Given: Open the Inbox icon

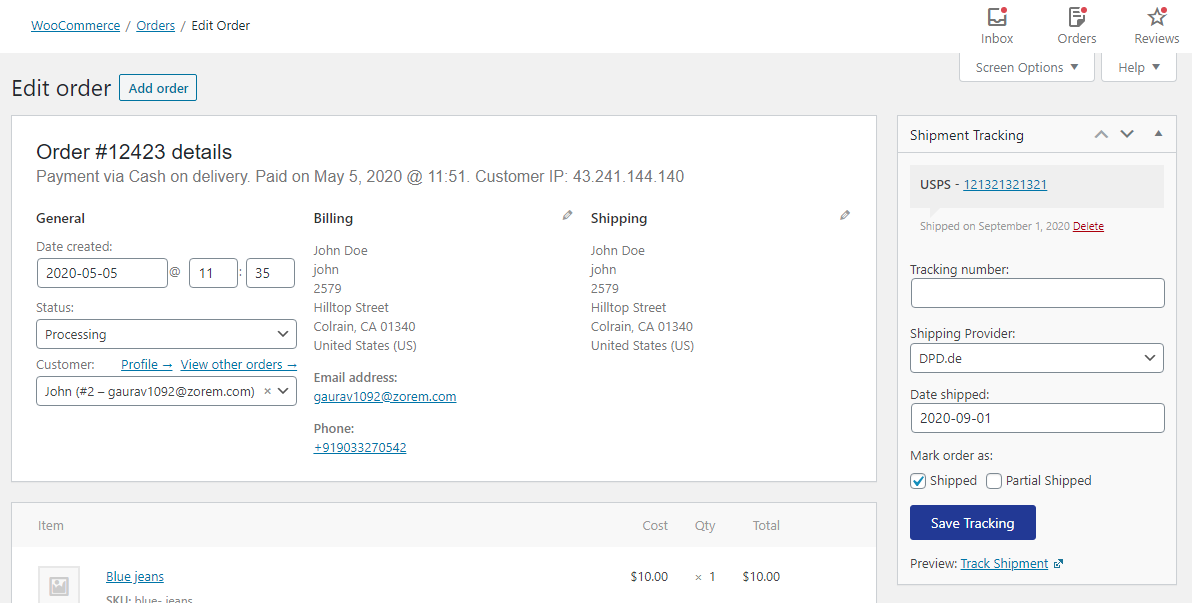Looking at the screenshot, I should (x=996, y=18).
